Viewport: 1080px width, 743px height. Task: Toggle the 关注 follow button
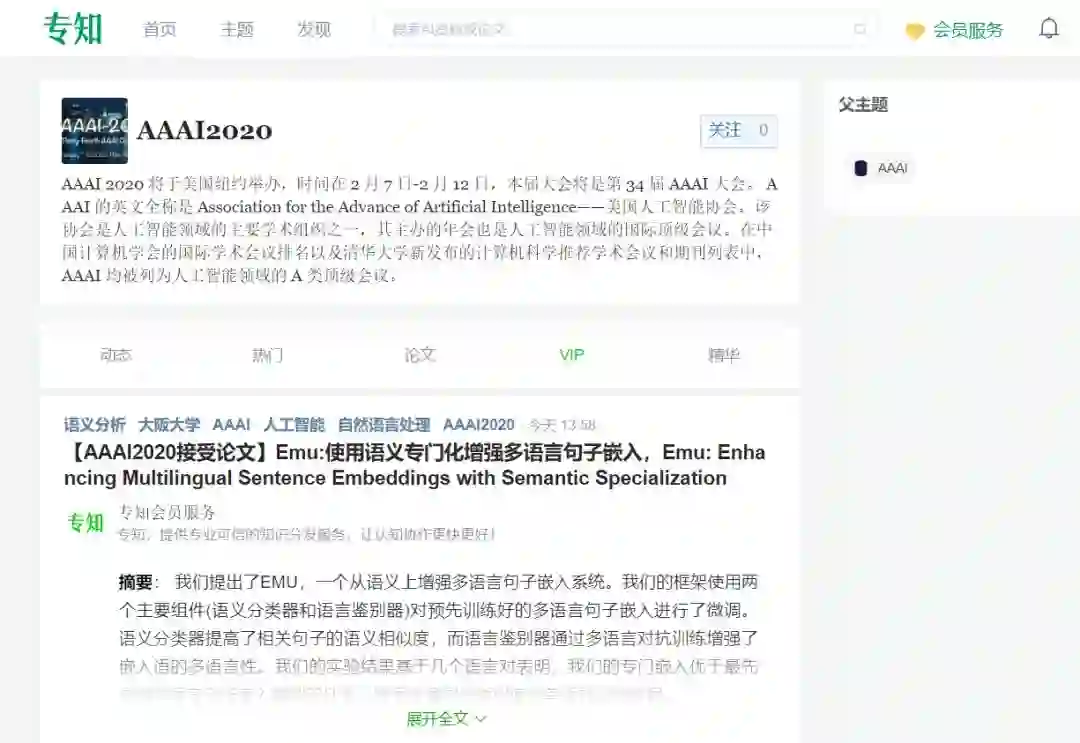[x=738, y=130]
